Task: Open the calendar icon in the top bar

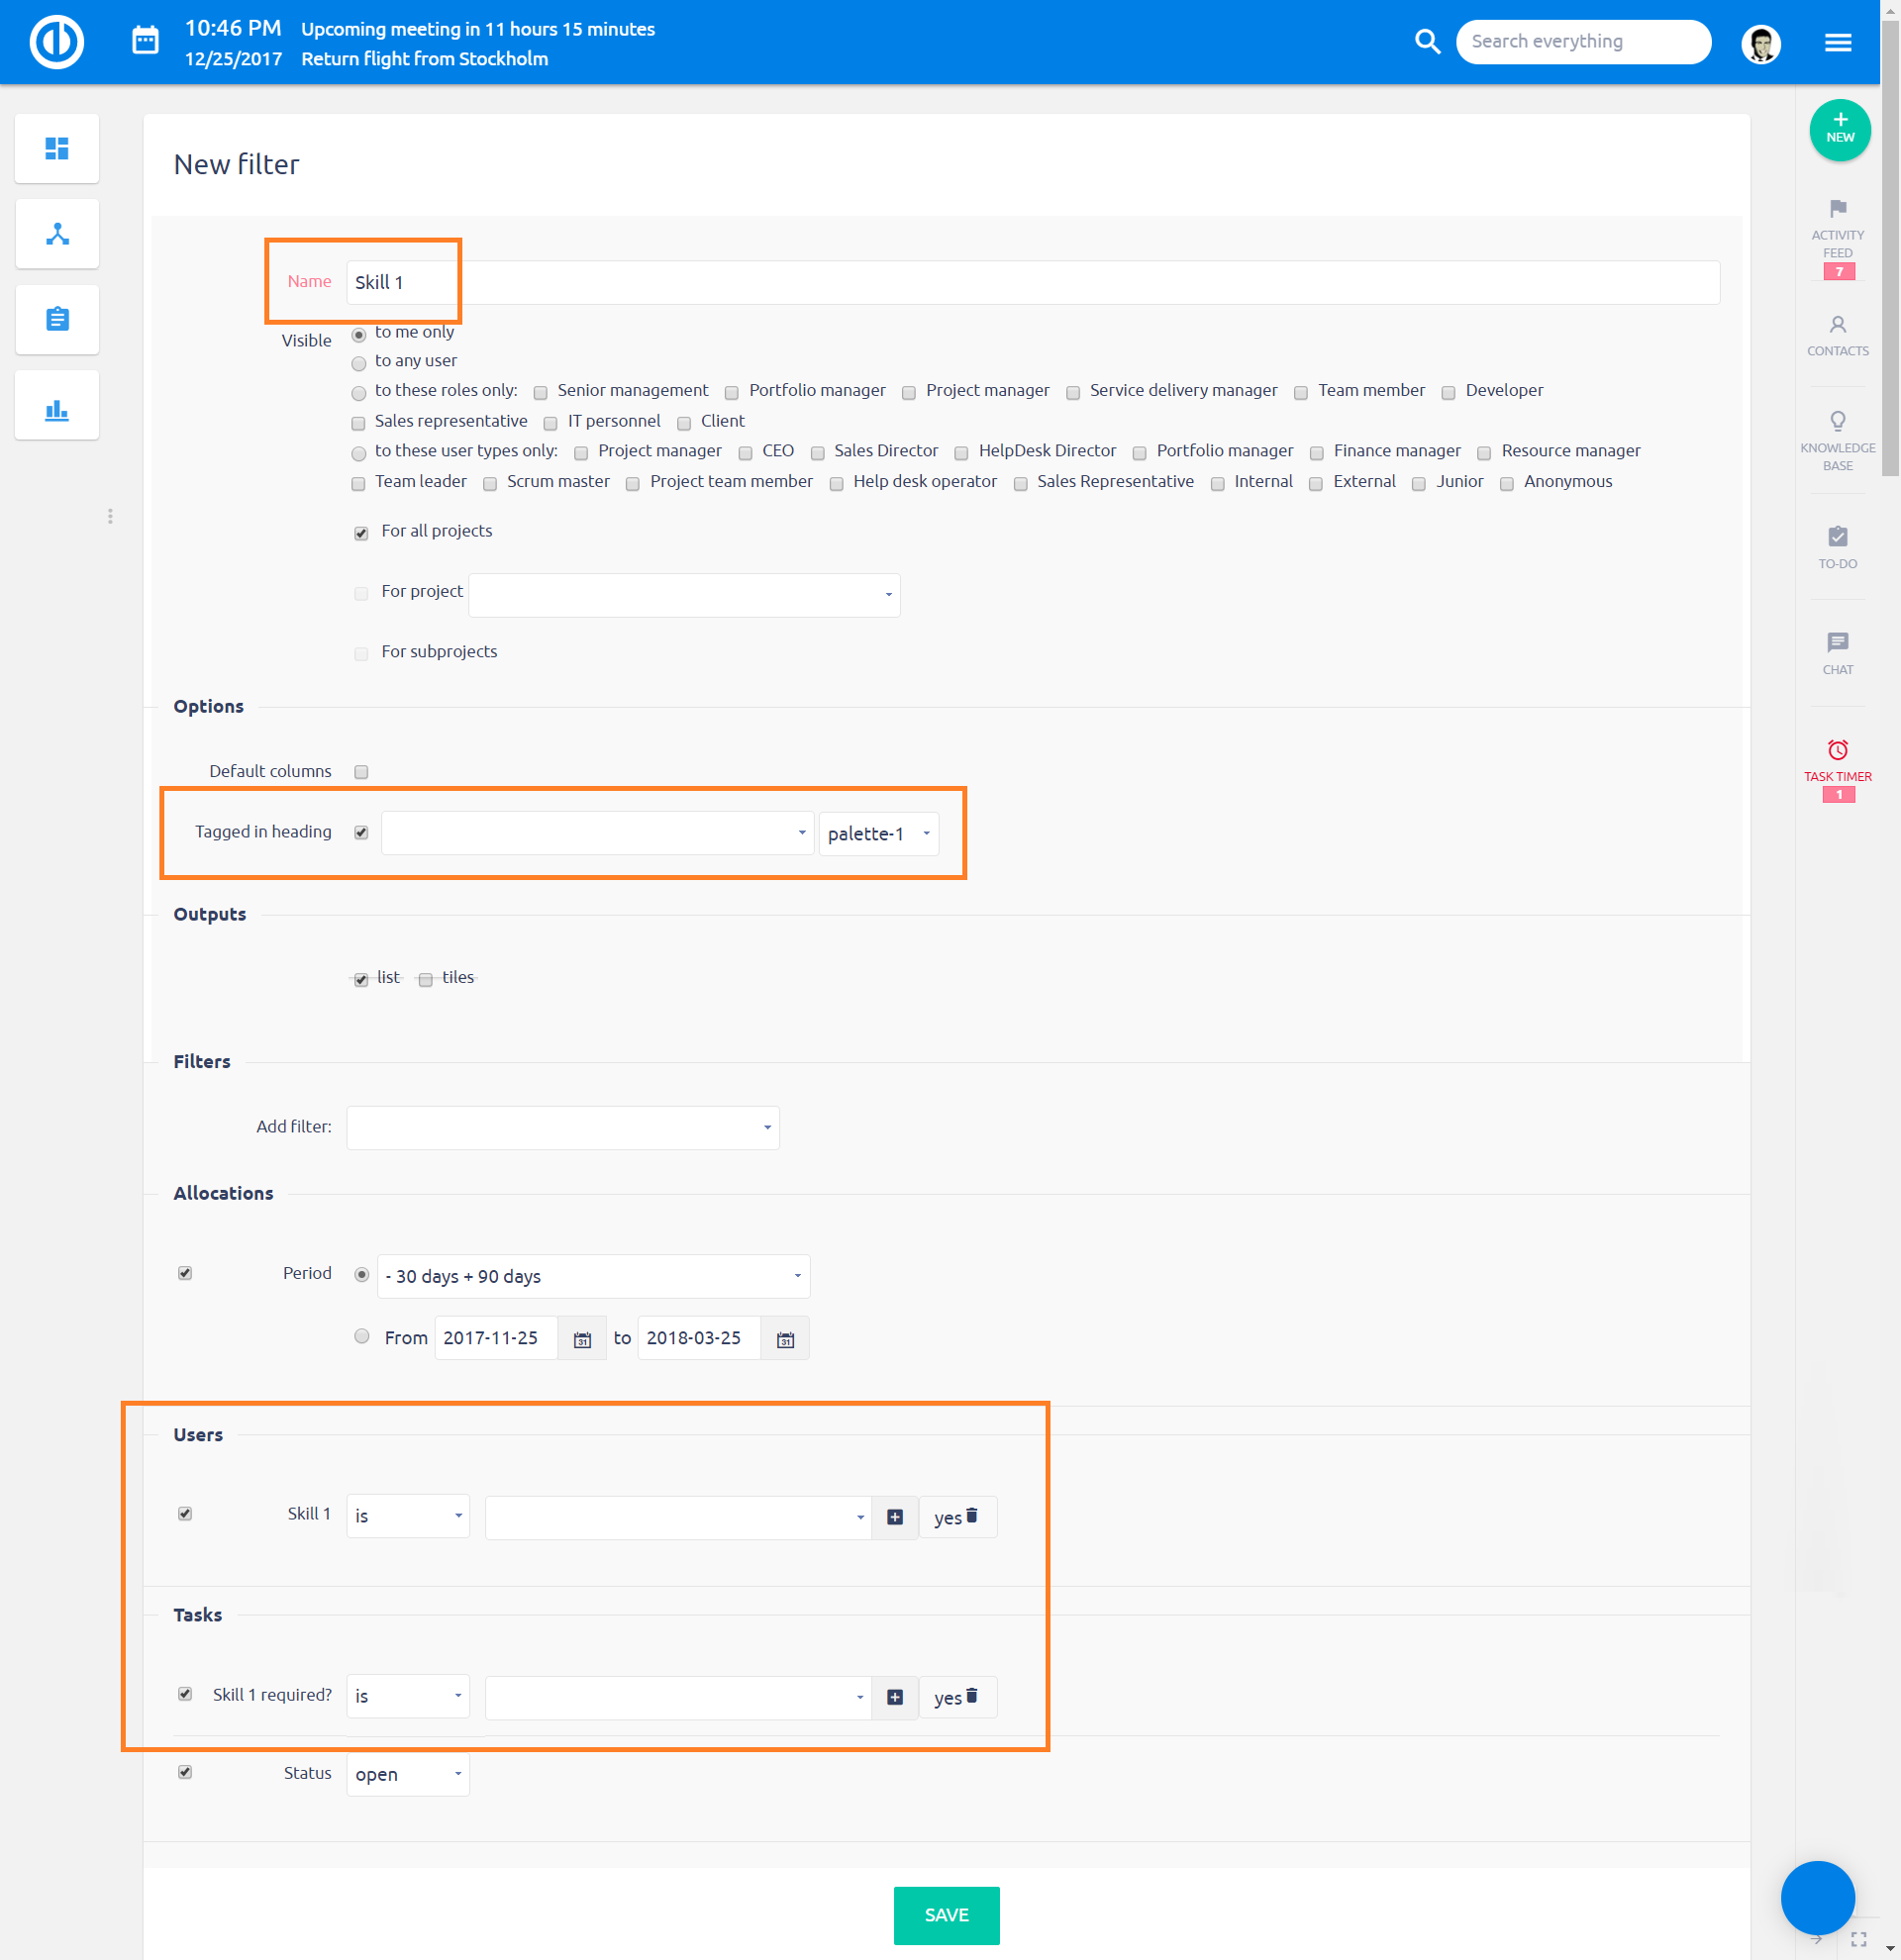Action: (146, 41)
